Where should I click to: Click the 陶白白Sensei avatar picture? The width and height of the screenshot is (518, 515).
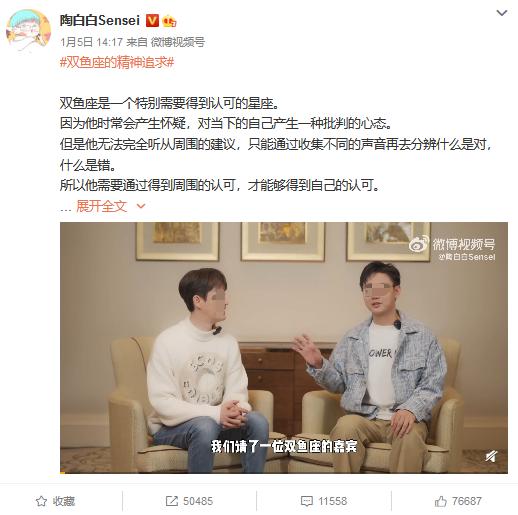29,31
